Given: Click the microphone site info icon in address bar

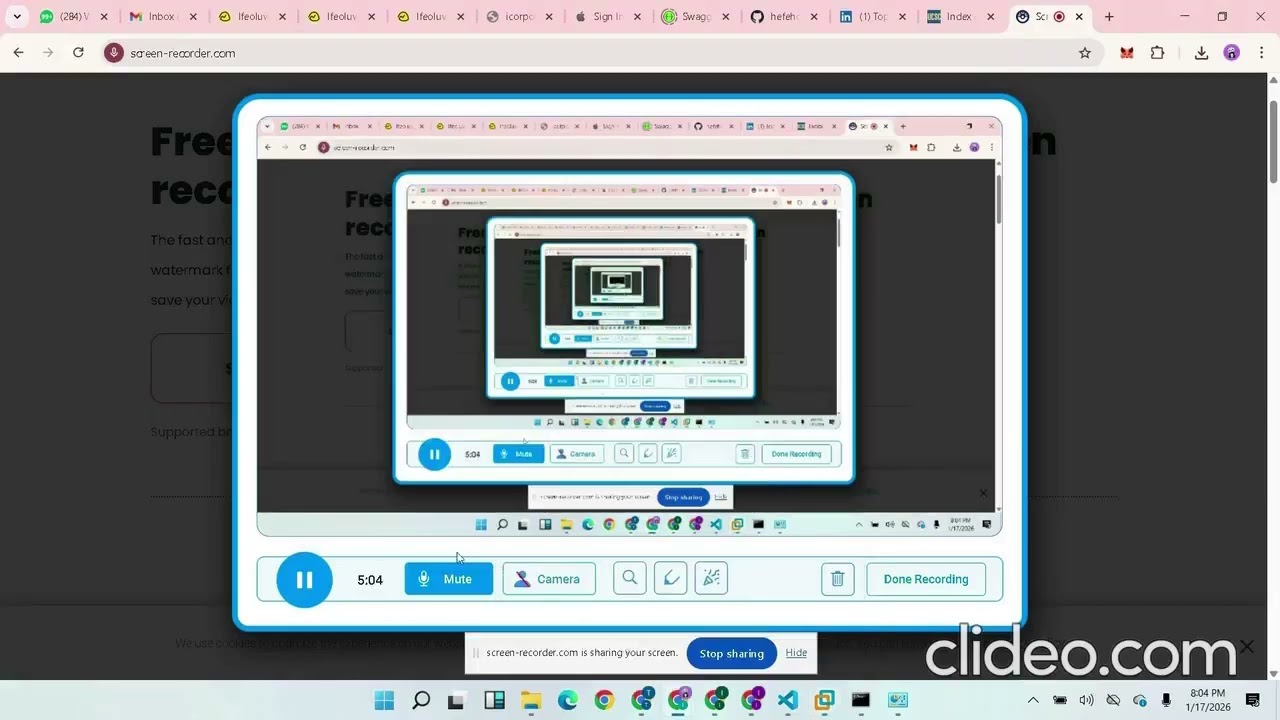Looking at the screenshot, I should coord(114,53).
